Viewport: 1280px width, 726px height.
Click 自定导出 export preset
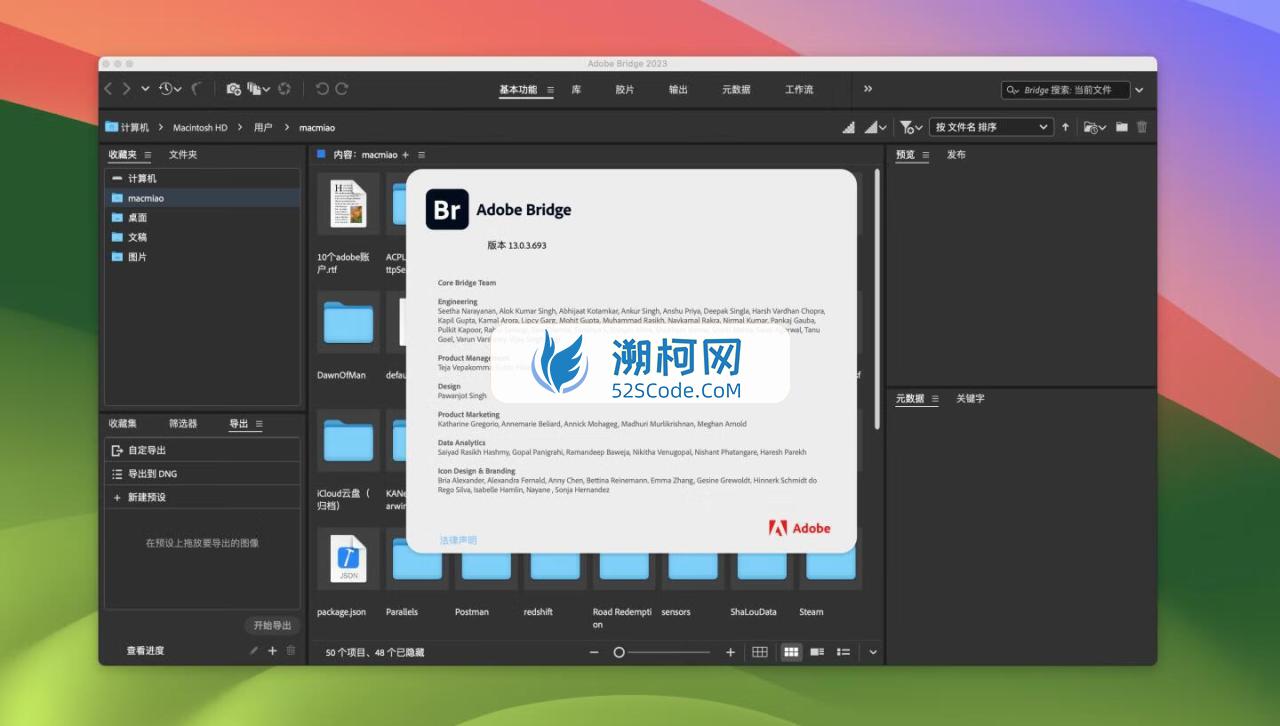coord(202,450)
